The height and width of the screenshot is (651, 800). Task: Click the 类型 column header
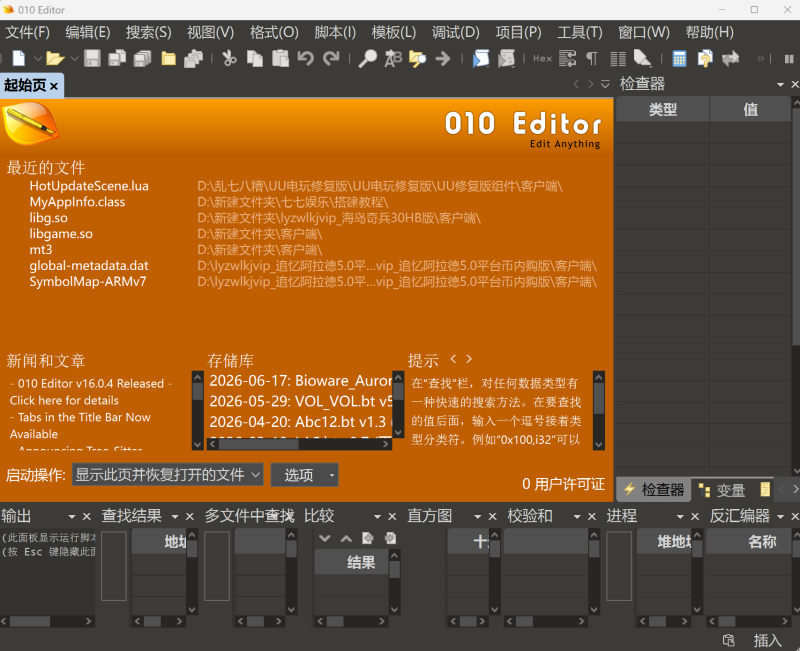point(663,109)
